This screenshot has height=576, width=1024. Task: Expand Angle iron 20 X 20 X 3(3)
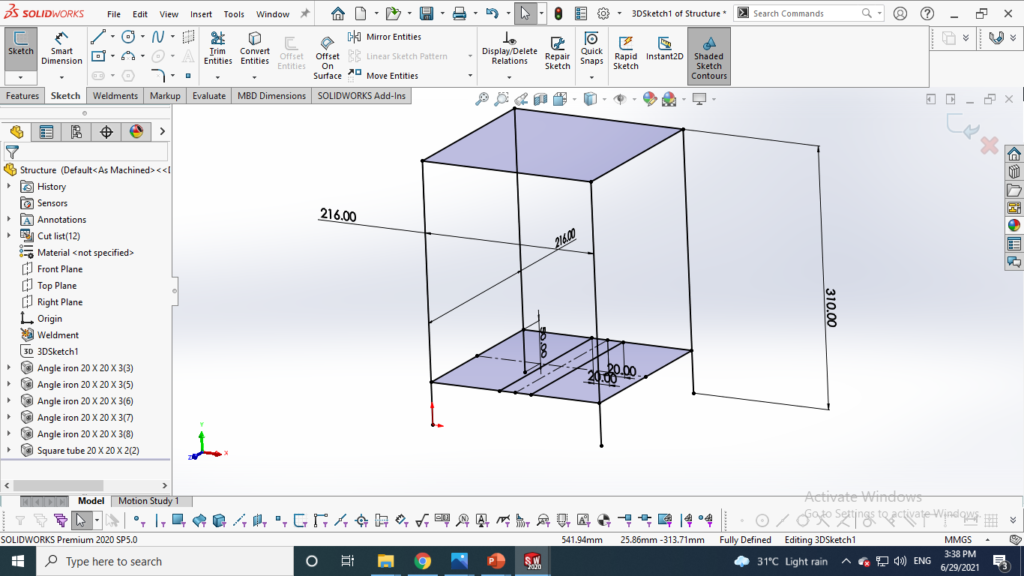[9, 368]
